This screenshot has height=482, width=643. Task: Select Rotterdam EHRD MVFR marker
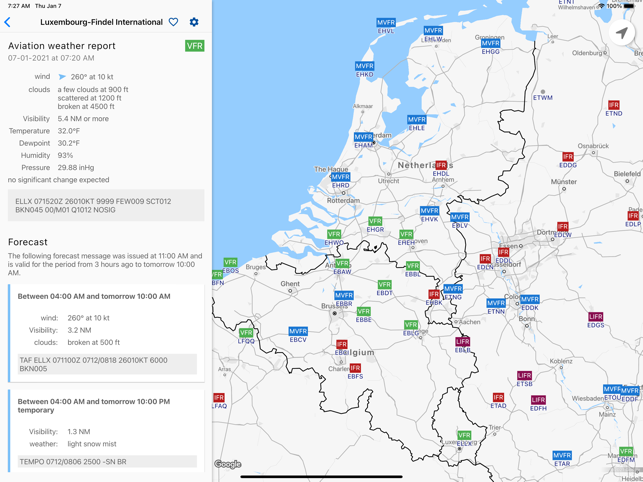click(x=341, y=177)
